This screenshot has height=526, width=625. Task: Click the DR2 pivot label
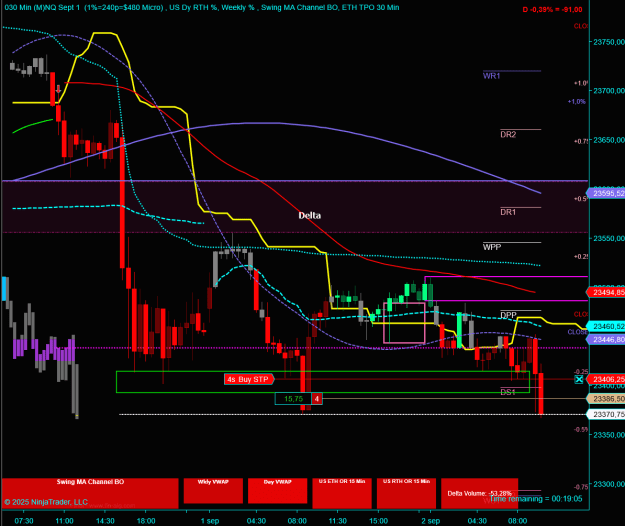508,134
